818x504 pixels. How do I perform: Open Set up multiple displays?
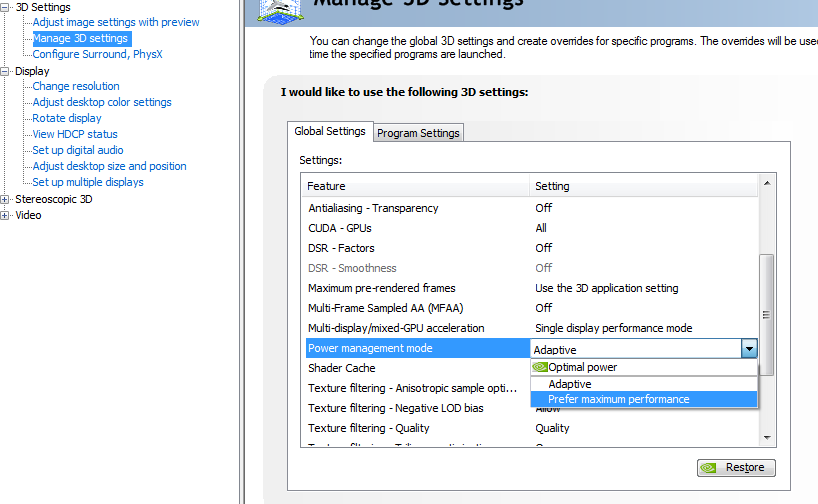point(88,182)
